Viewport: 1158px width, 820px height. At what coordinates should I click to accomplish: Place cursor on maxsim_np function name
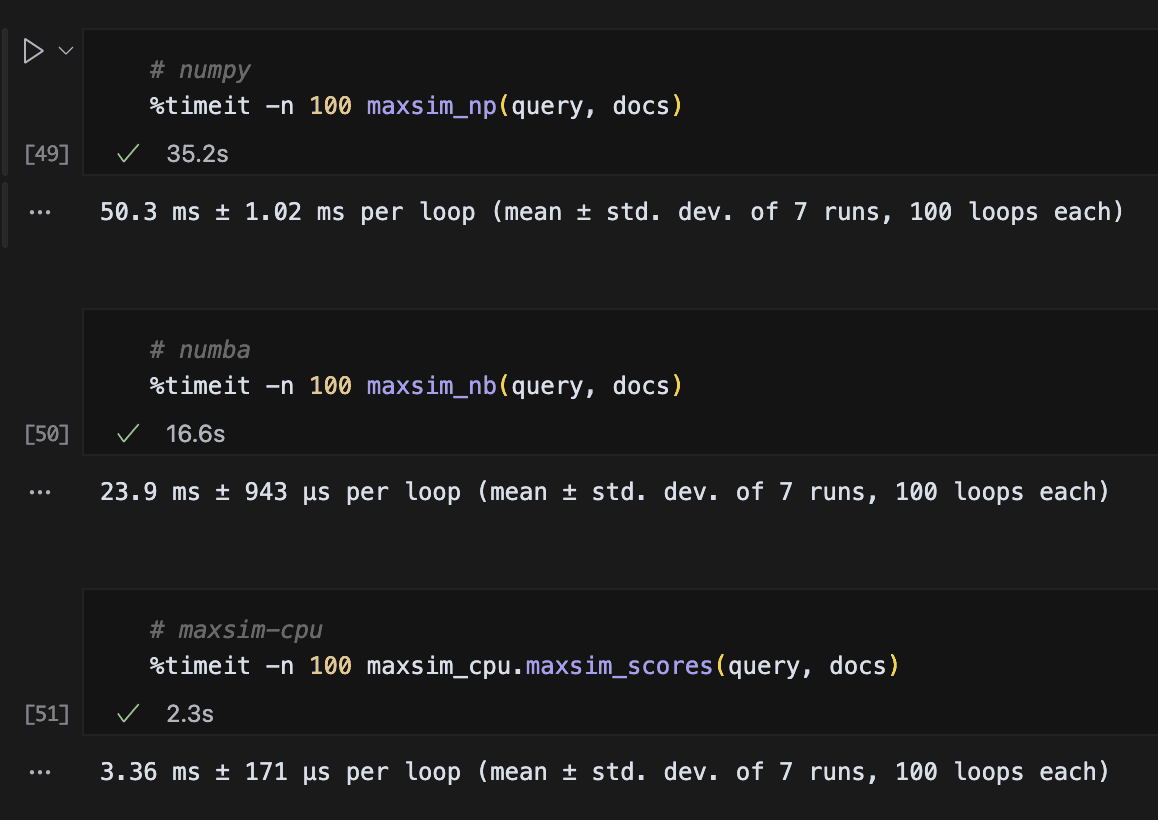(x=431, y=105)
